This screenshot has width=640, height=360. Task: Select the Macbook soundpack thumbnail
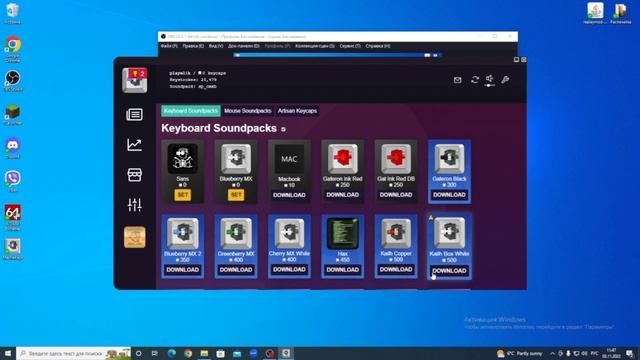(289, 159)
